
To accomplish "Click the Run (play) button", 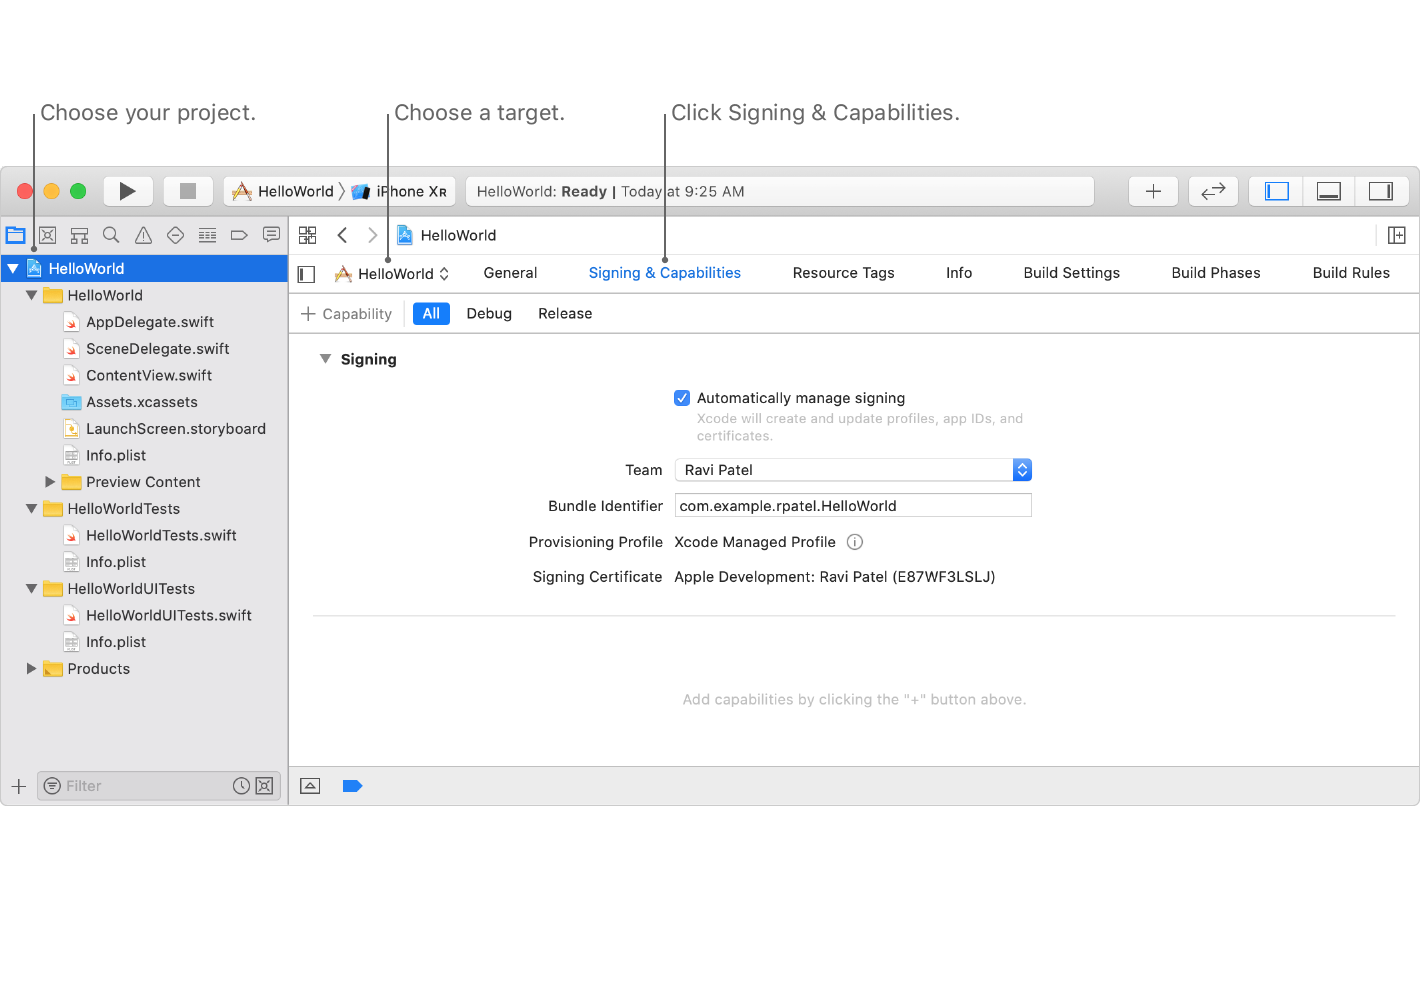I will point(127,191).
